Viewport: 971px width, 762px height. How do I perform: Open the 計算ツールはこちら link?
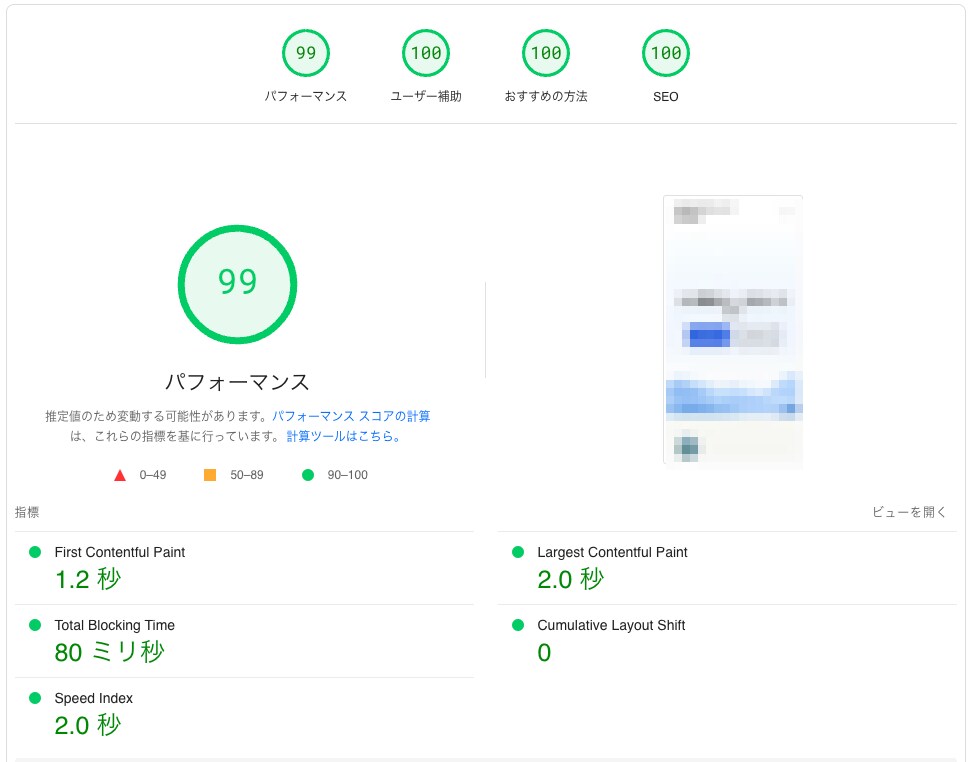pyautogui.click(x=344, y=436)
